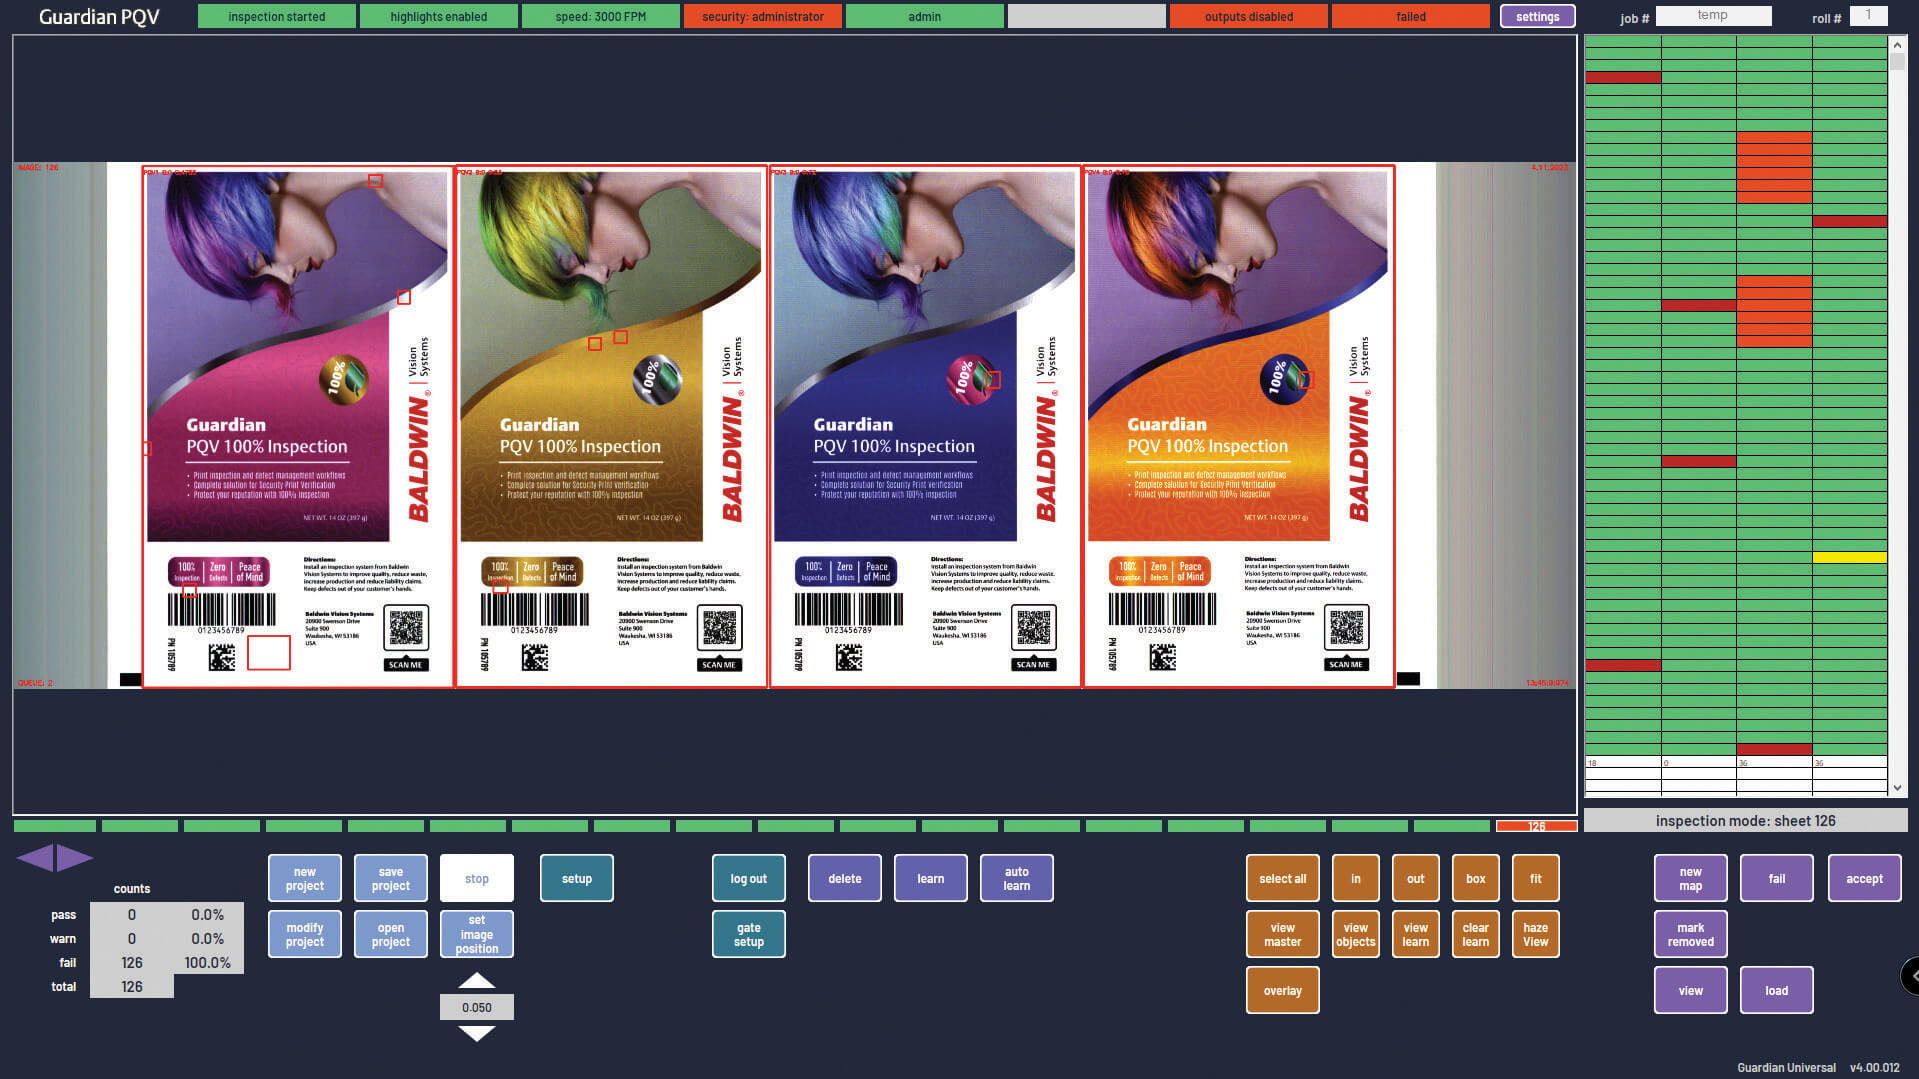Click the fail button
Screen dimensions: 1919x1079
pos(1777,878)
